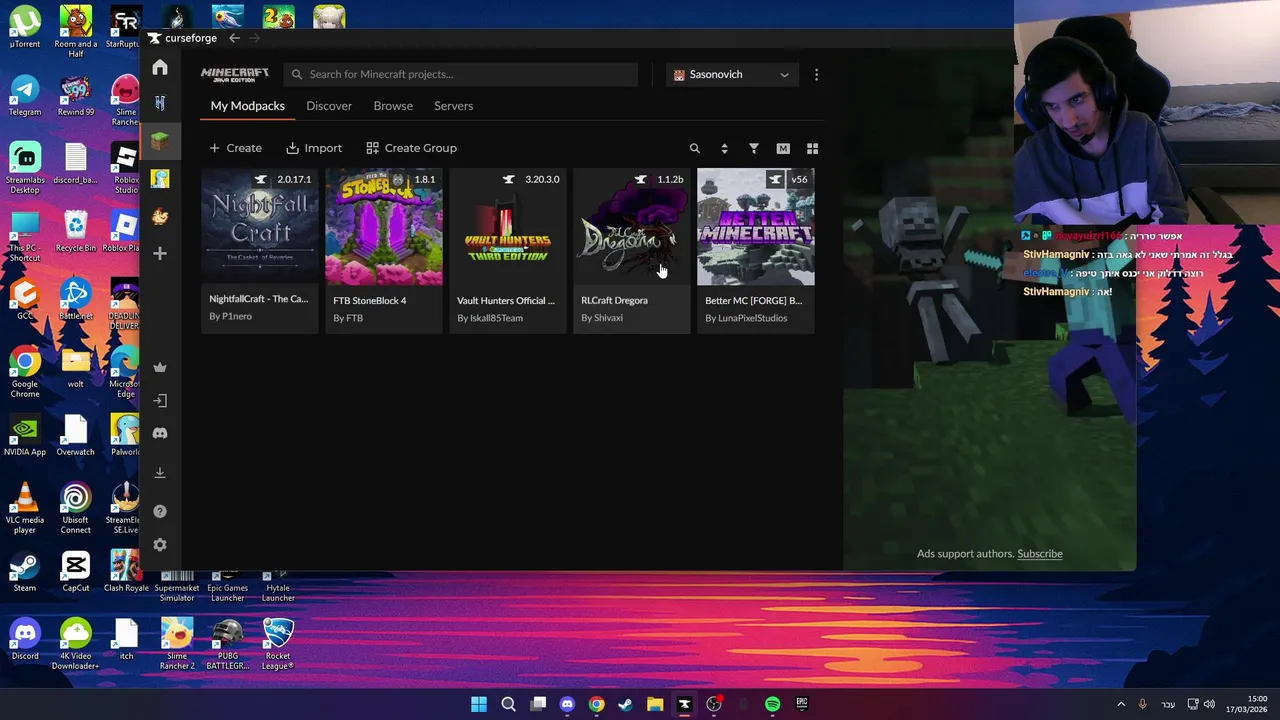Open Rocket League desktop shortcut

point(278,644)
